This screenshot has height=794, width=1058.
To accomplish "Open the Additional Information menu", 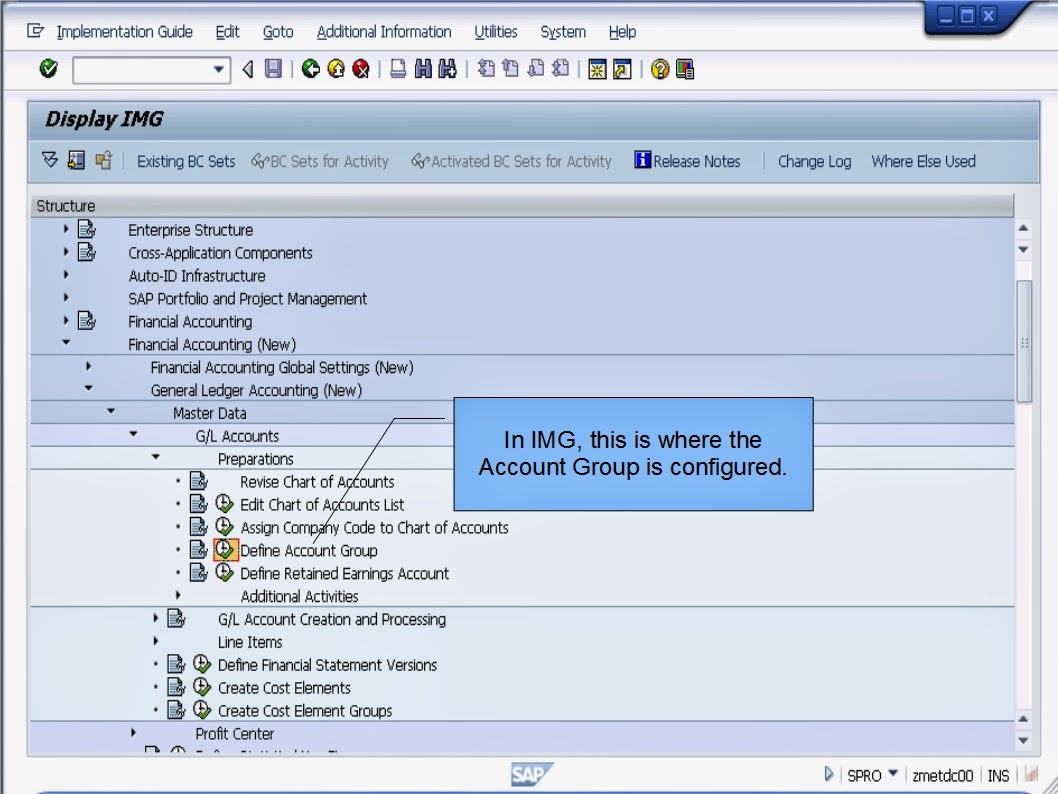I will click(384, 32).
